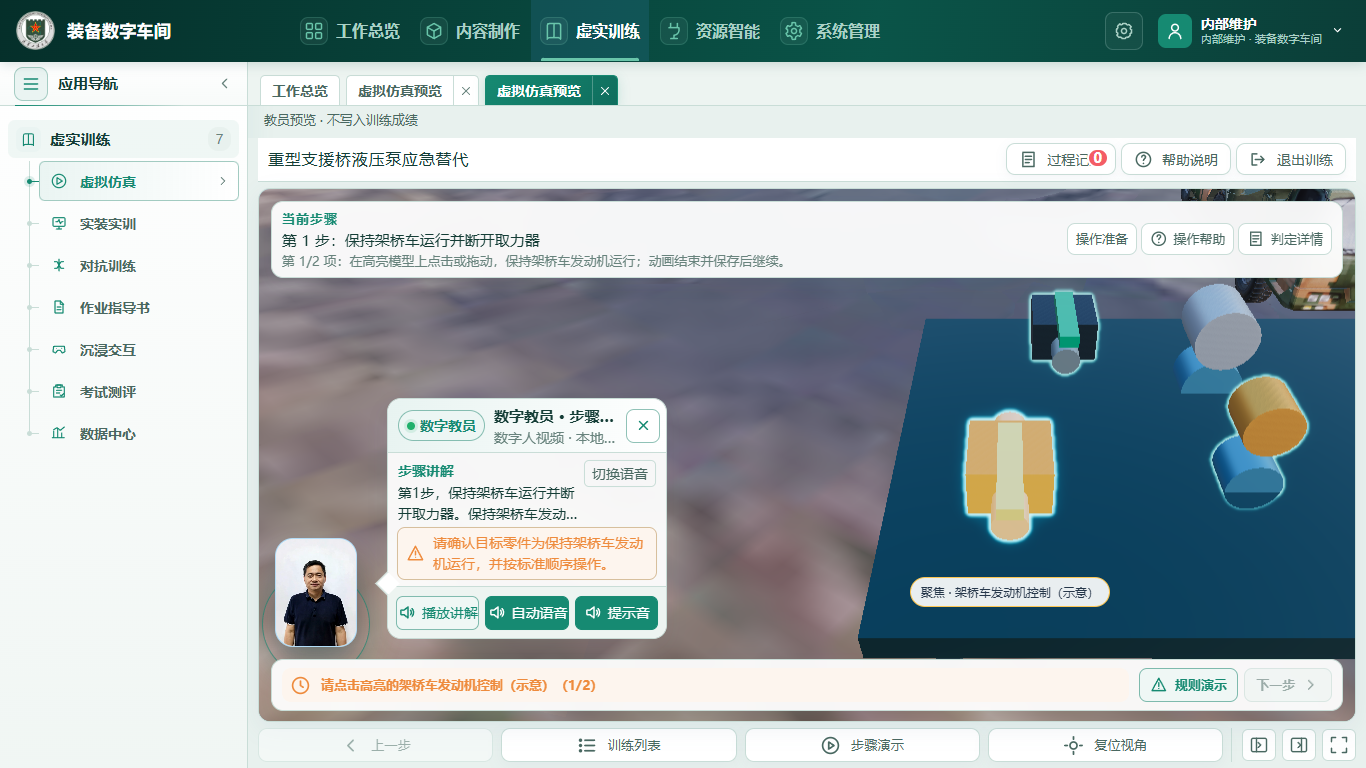Collapse sidebar with the left chevron arrow
This screenshot has width=1366, height=768.
click(224, 84)
